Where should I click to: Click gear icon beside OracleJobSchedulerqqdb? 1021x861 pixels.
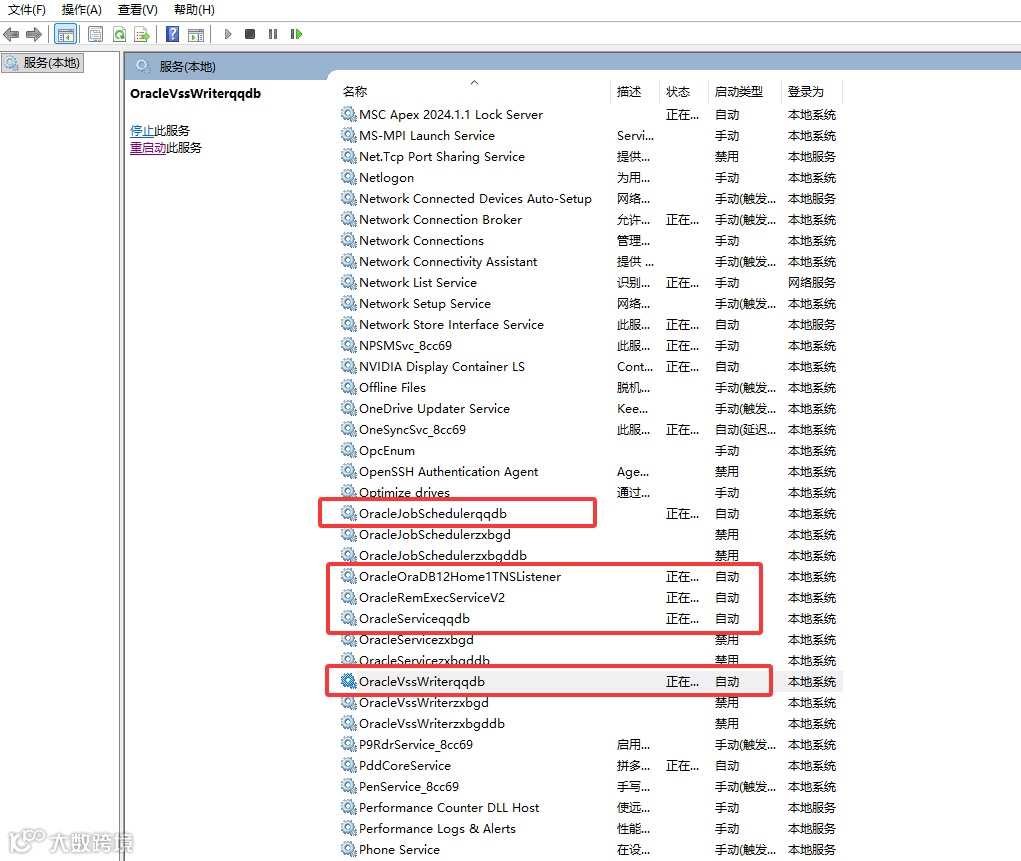(349, 513)
